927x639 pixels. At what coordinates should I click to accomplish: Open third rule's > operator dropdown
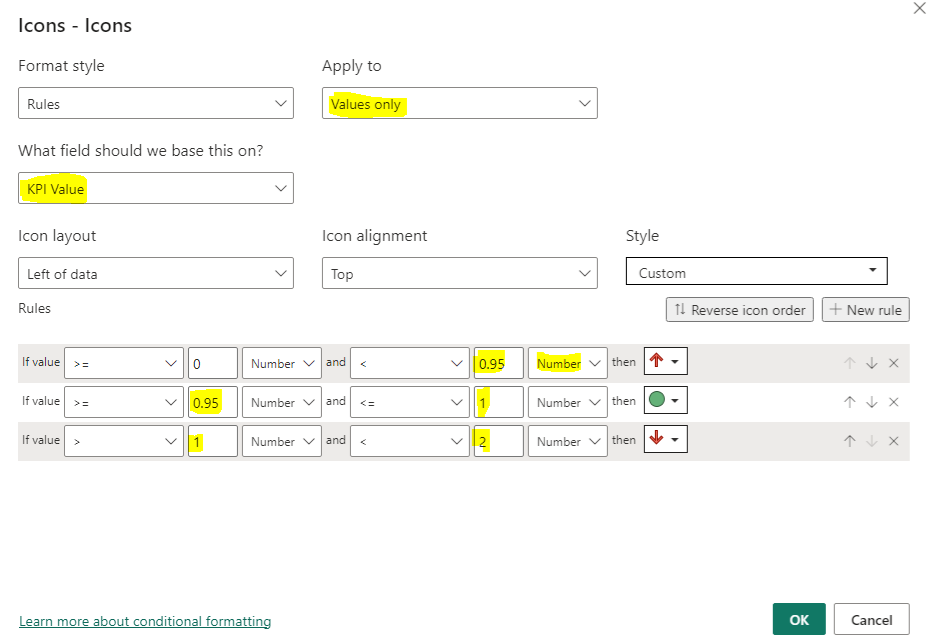[124, 441]
